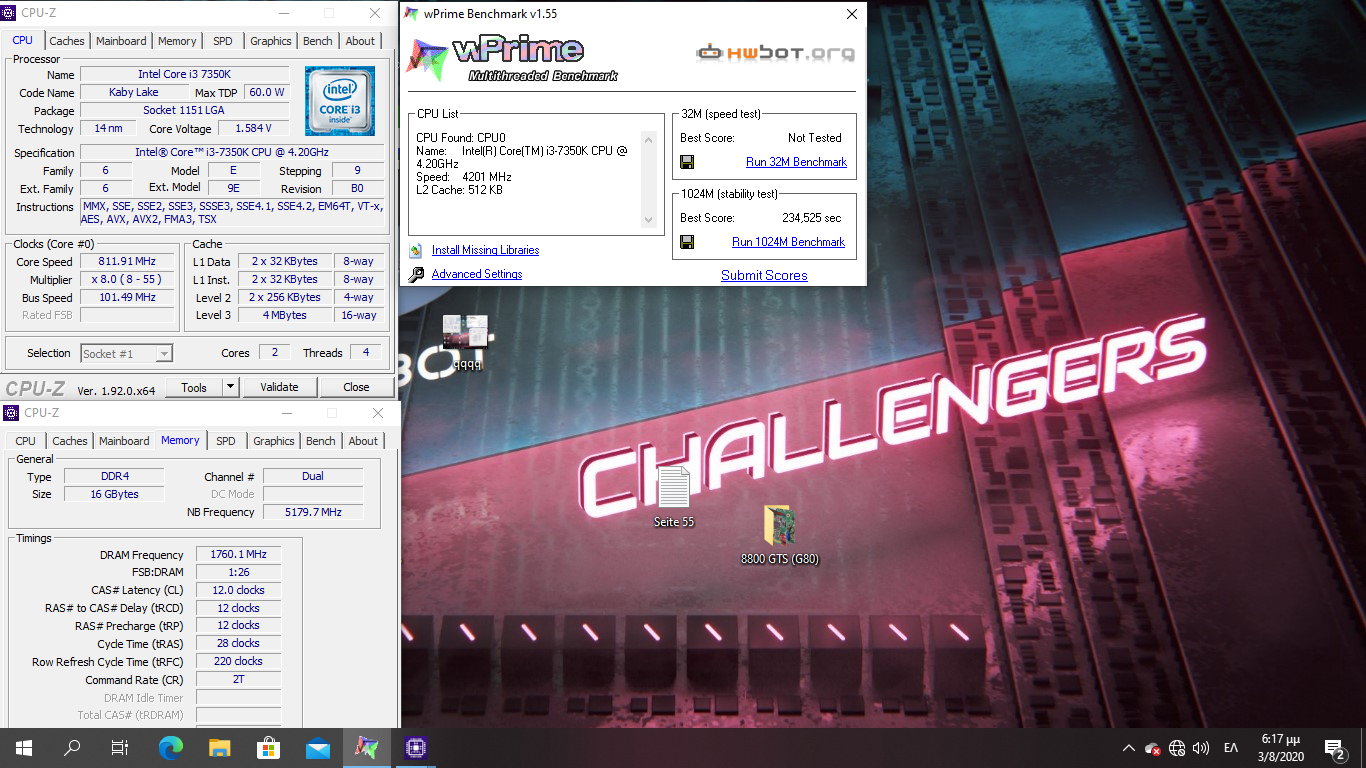
Task: Open File Explorer from taskbar
Action: coord(220,747)
